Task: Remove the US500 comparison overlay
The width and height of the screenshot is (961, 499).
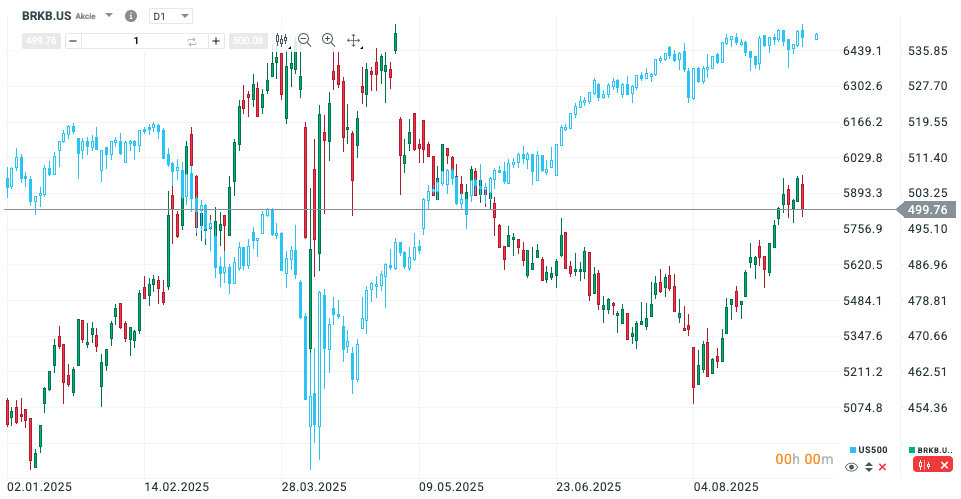Action: tap(882, 467)
